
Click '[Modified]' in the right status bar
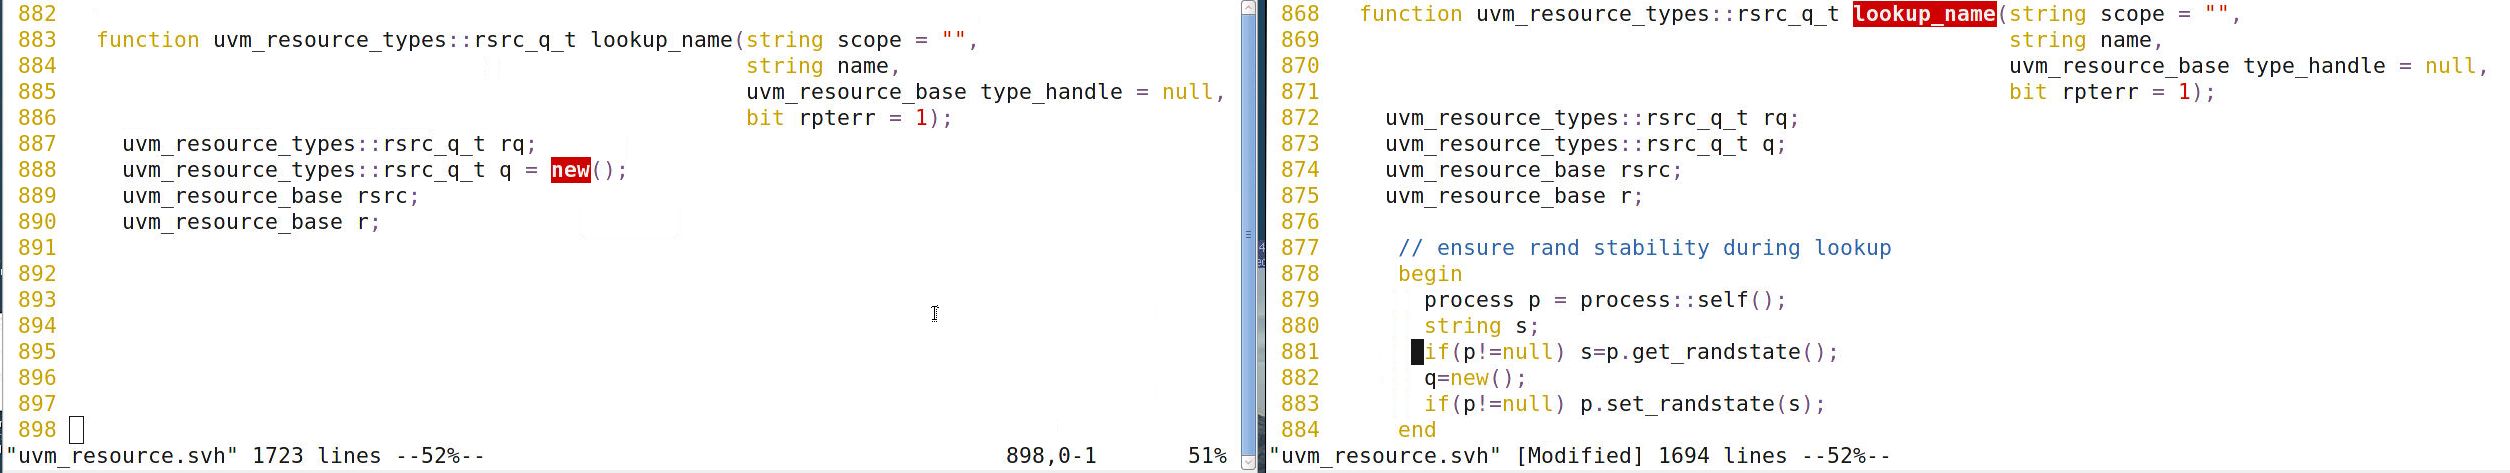point(1580,456)
